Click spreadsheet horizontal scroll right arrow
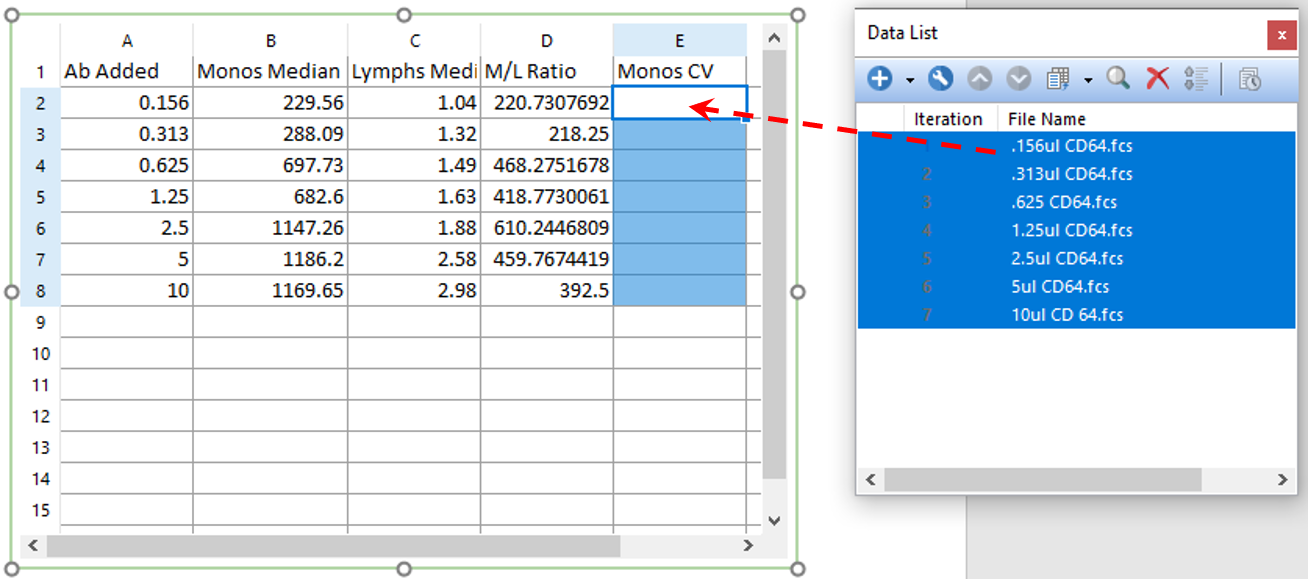Viewport: 1308px width, 579px height. tap(748, 546)
